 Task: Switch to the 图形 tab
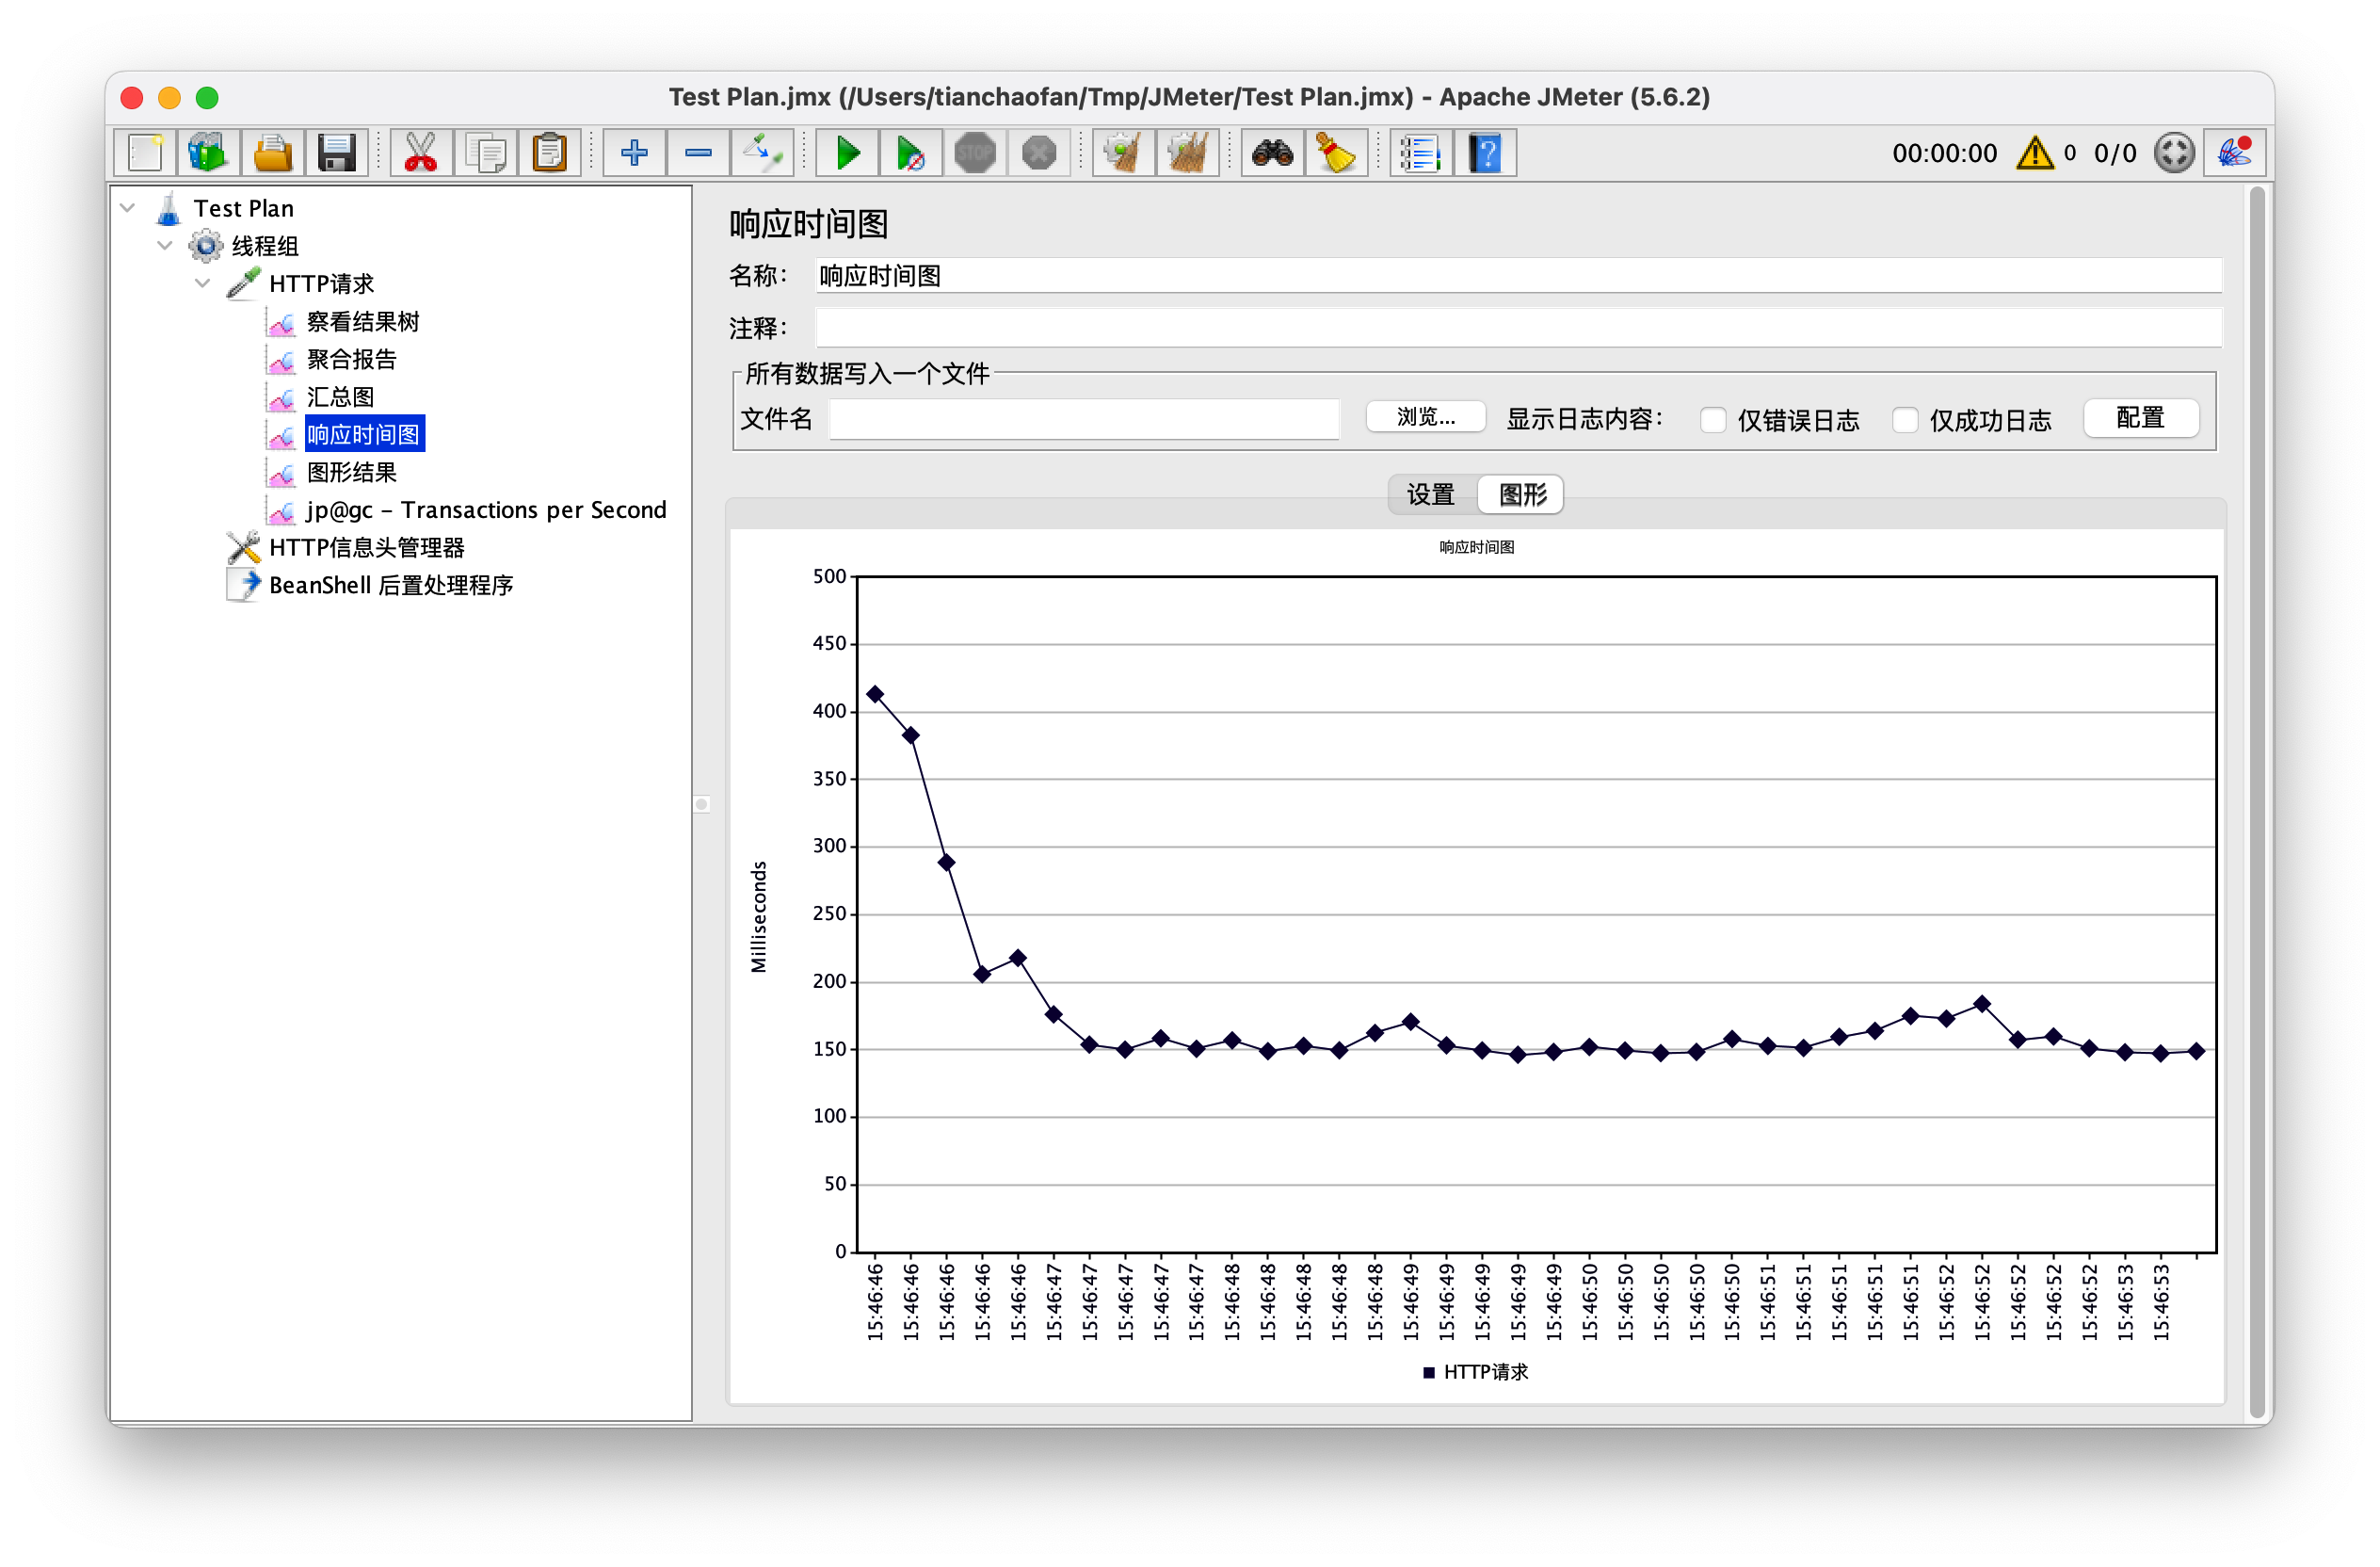(1523, 495)
